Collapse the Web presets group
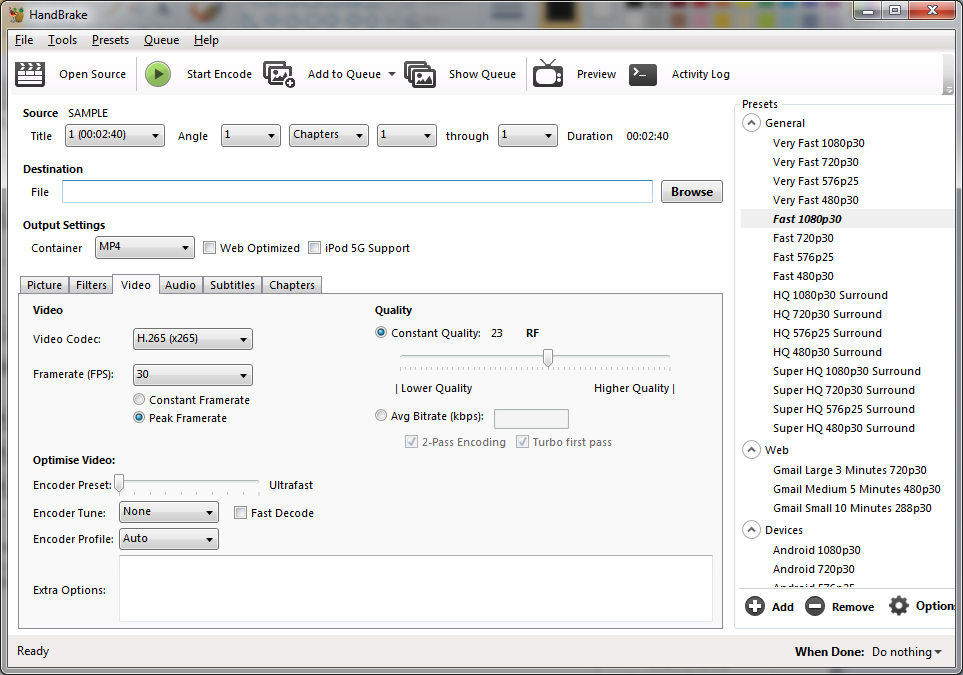The image size is (963, 675). point(751,450)
